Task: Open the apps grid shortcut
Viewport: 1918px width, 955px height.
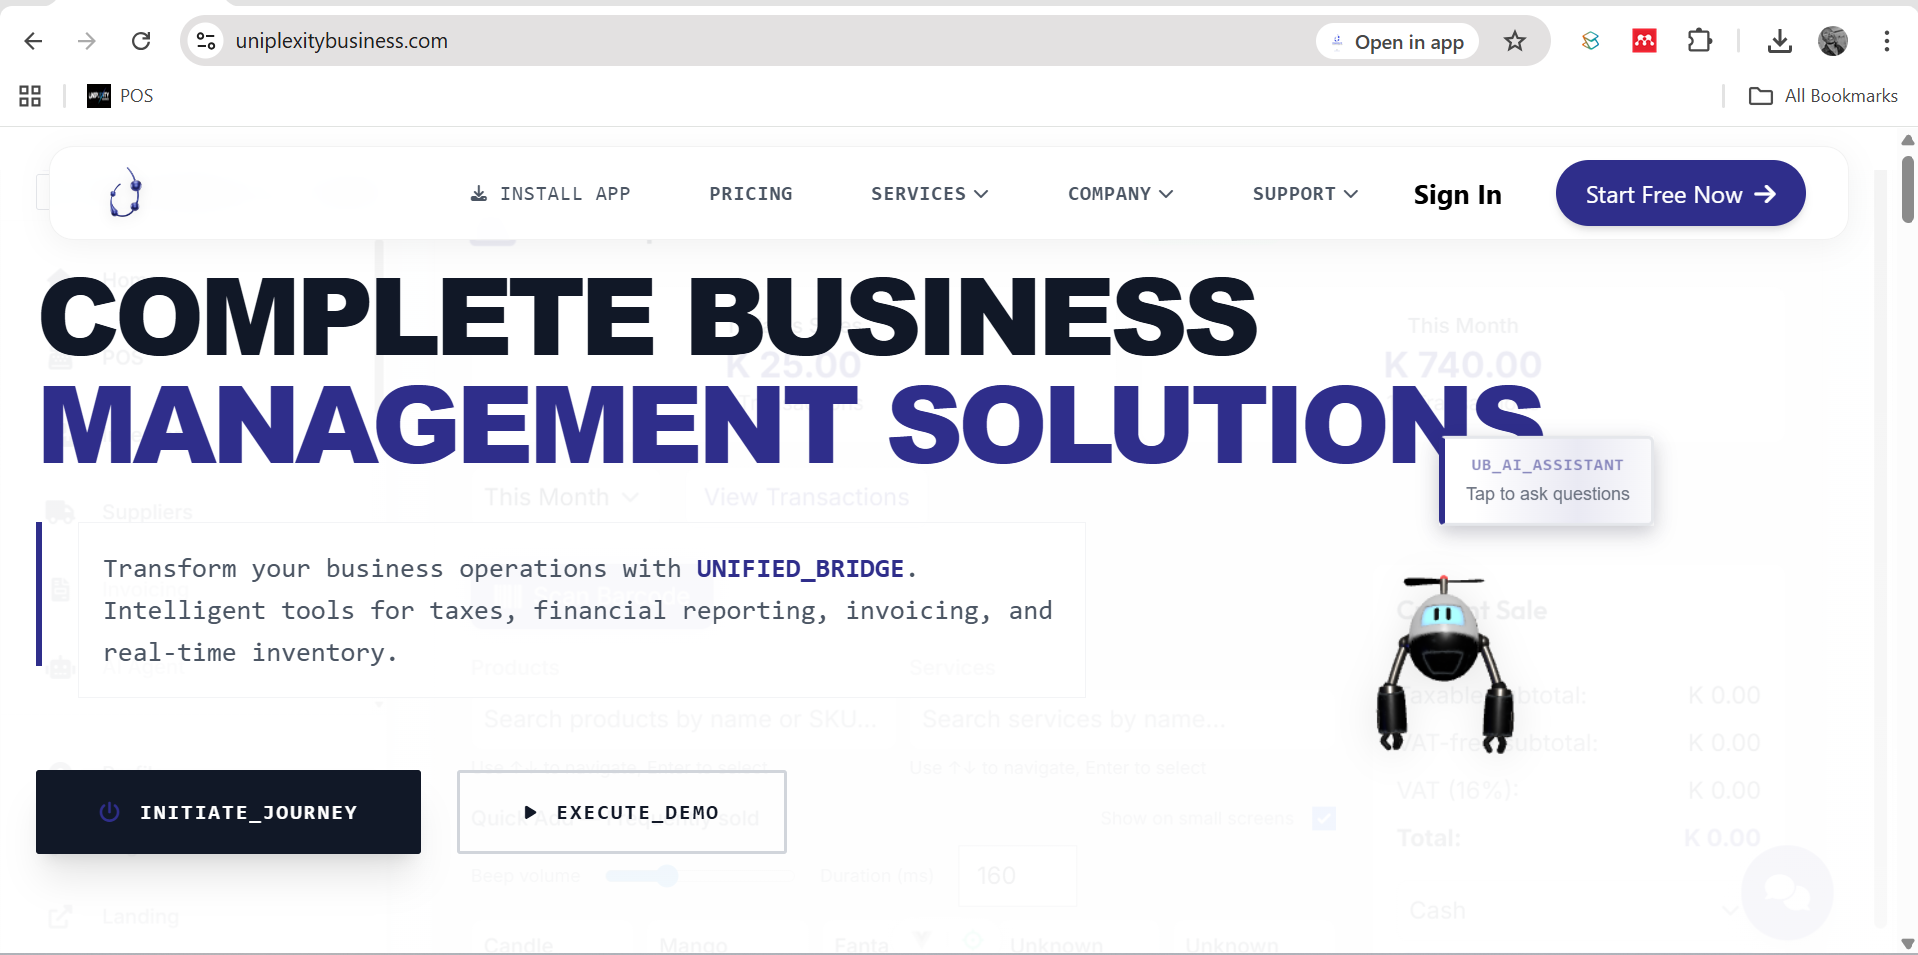Action: coord(30,96)
